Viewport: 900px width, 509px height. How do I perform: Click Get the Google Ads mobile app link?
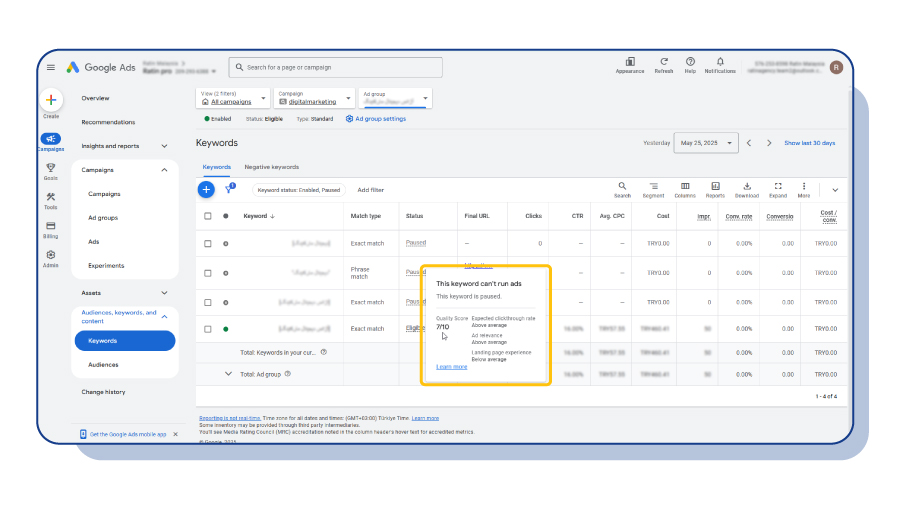[x=128, y=434]
